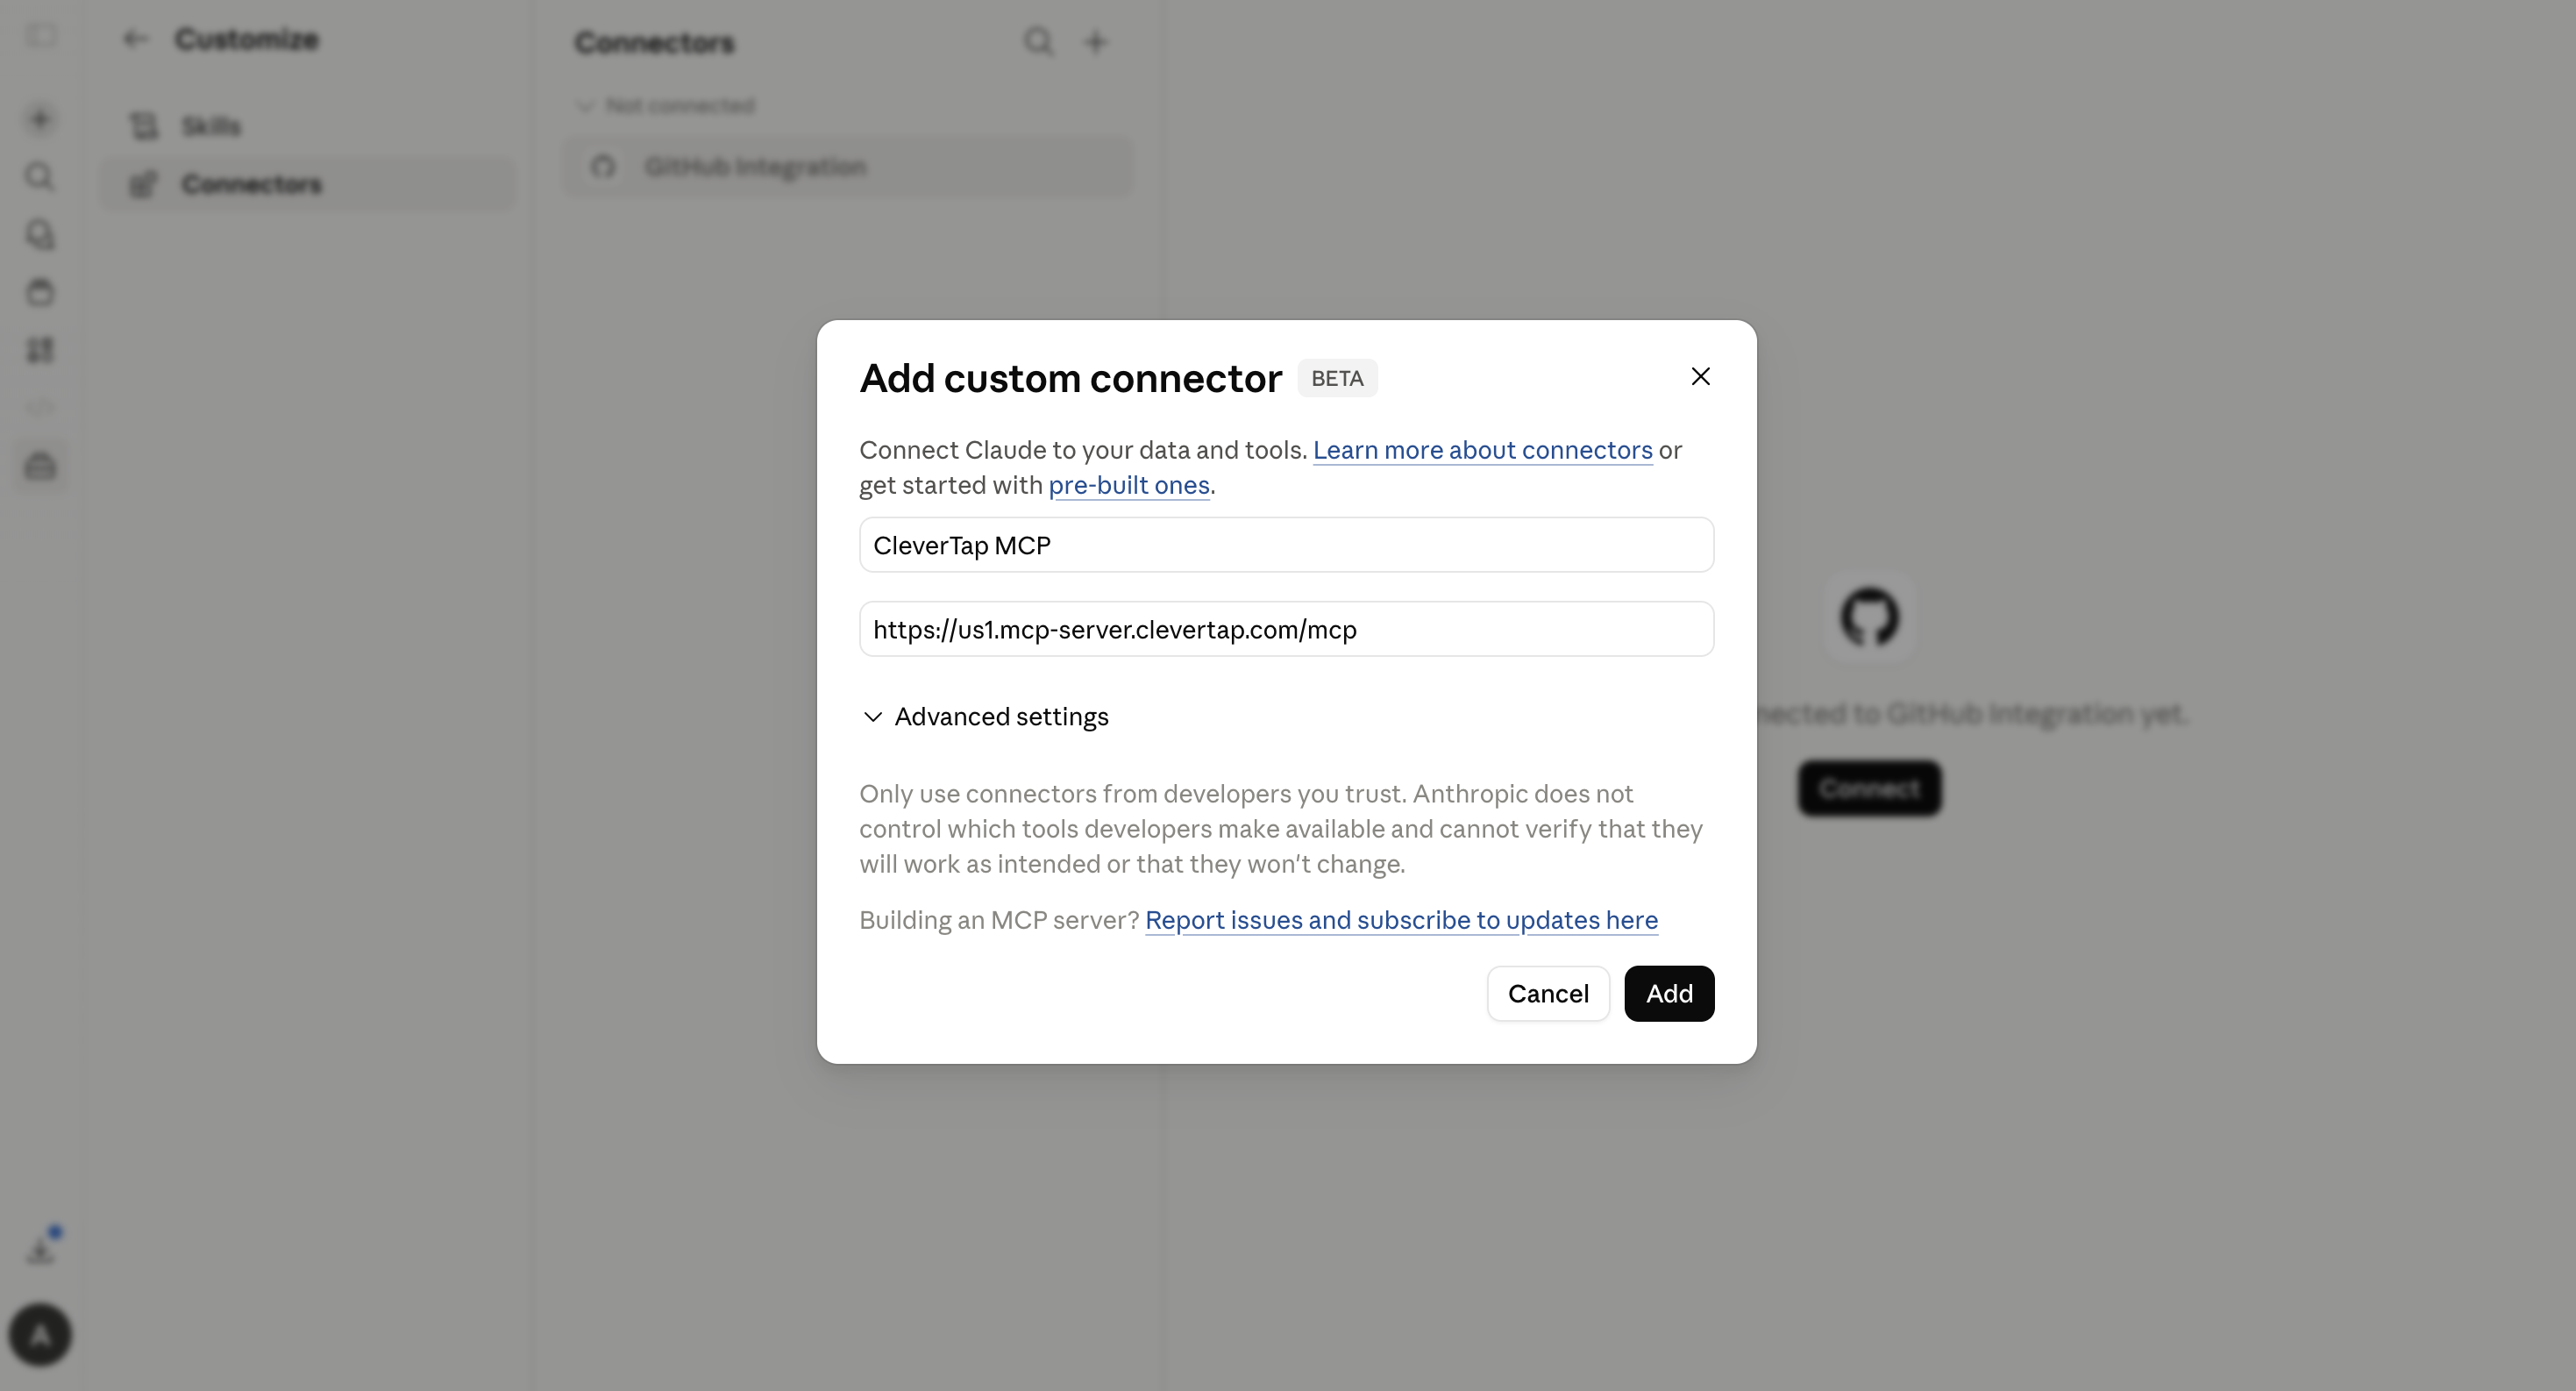This screenshot has height=1391, width=2576.
Task: Click the plus icon to add connector
Action: (x=1096, y=42)
